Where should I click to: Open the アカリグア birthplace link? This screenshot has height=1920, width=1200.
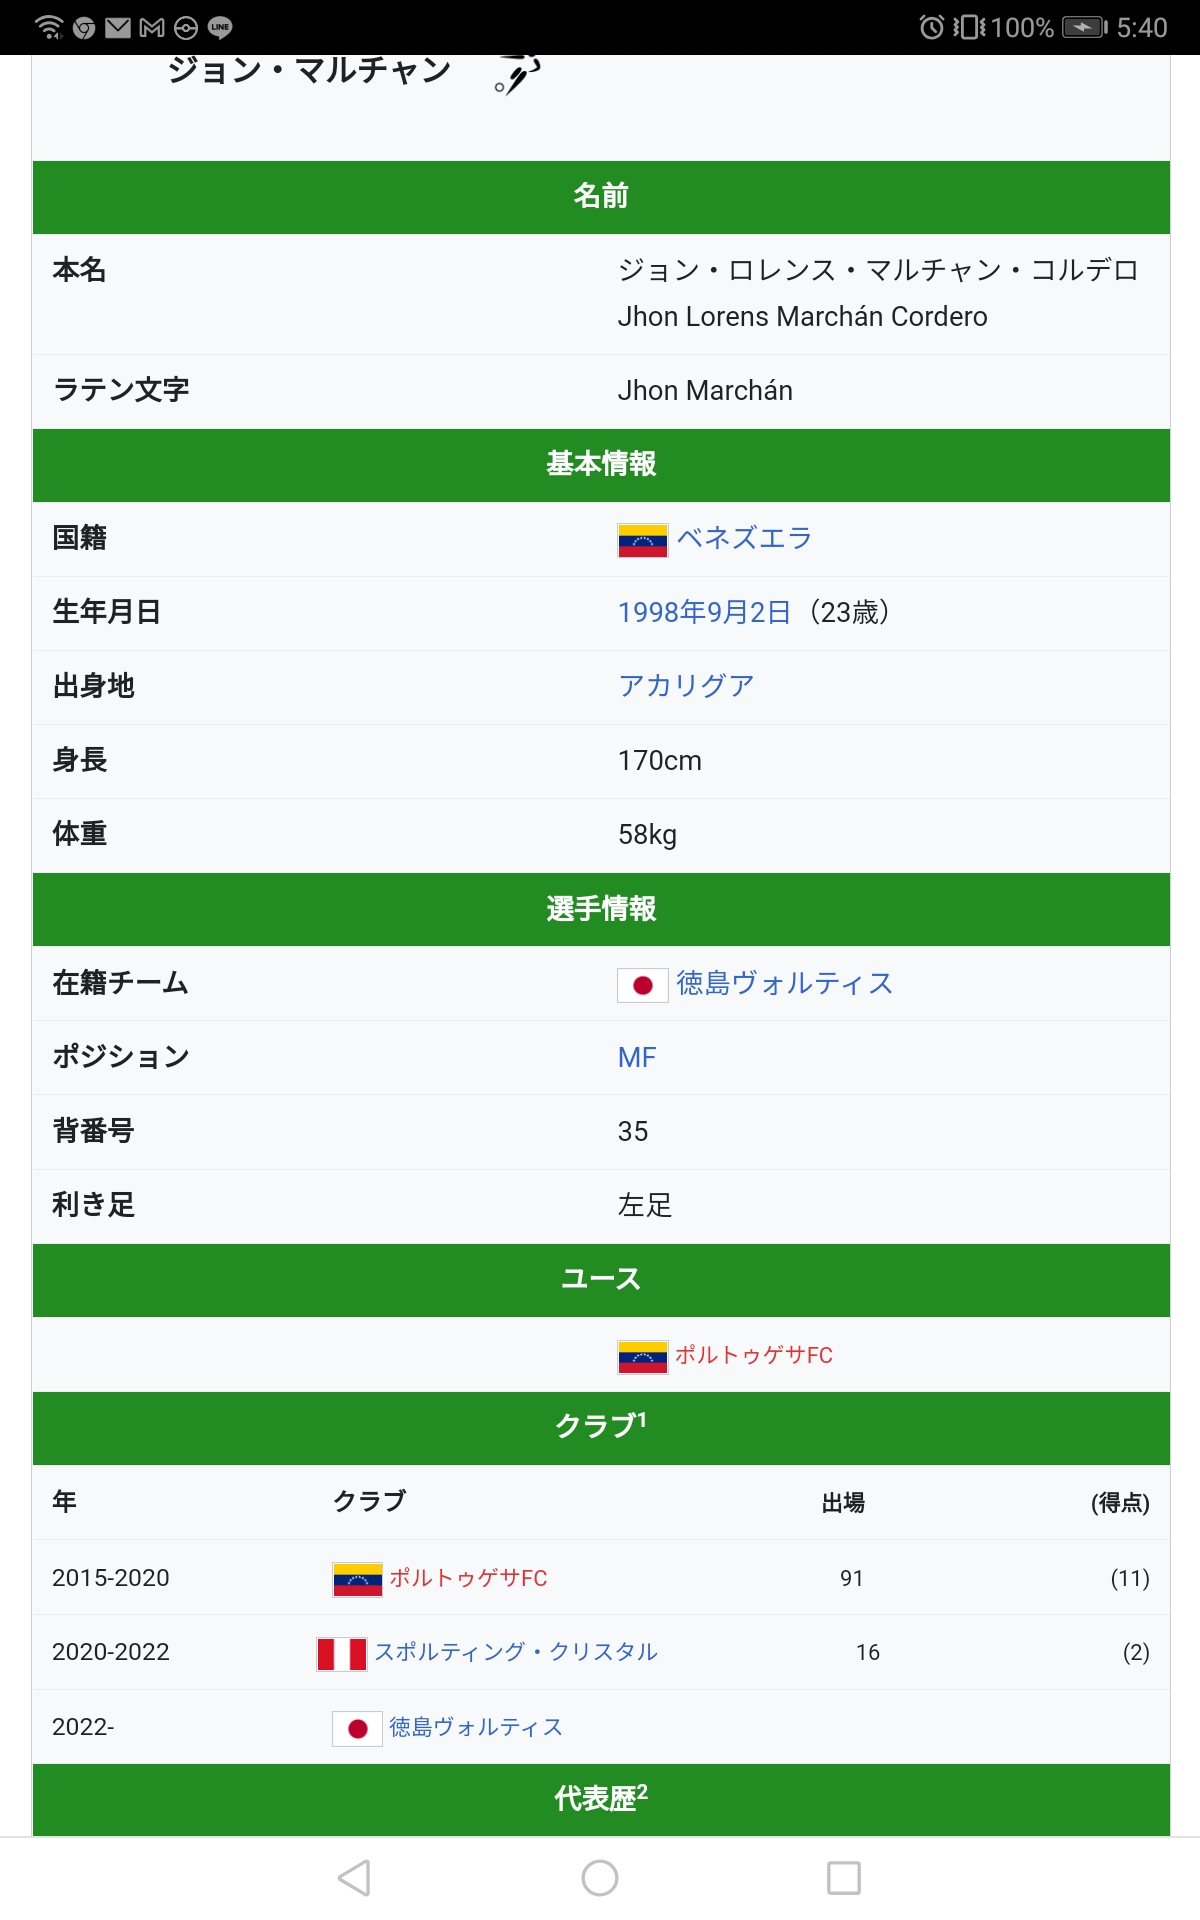[x=686, y=686]
